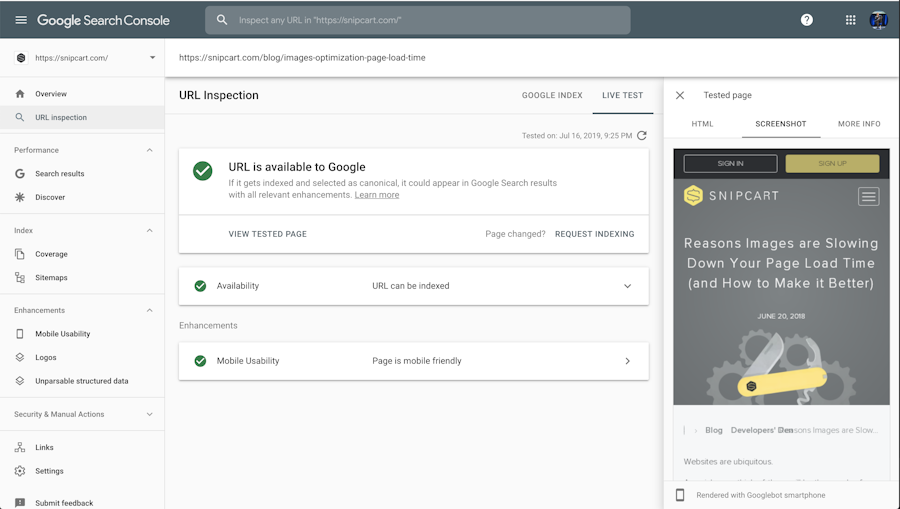Click the Mobile Usability phone icon

pos(20,333)
